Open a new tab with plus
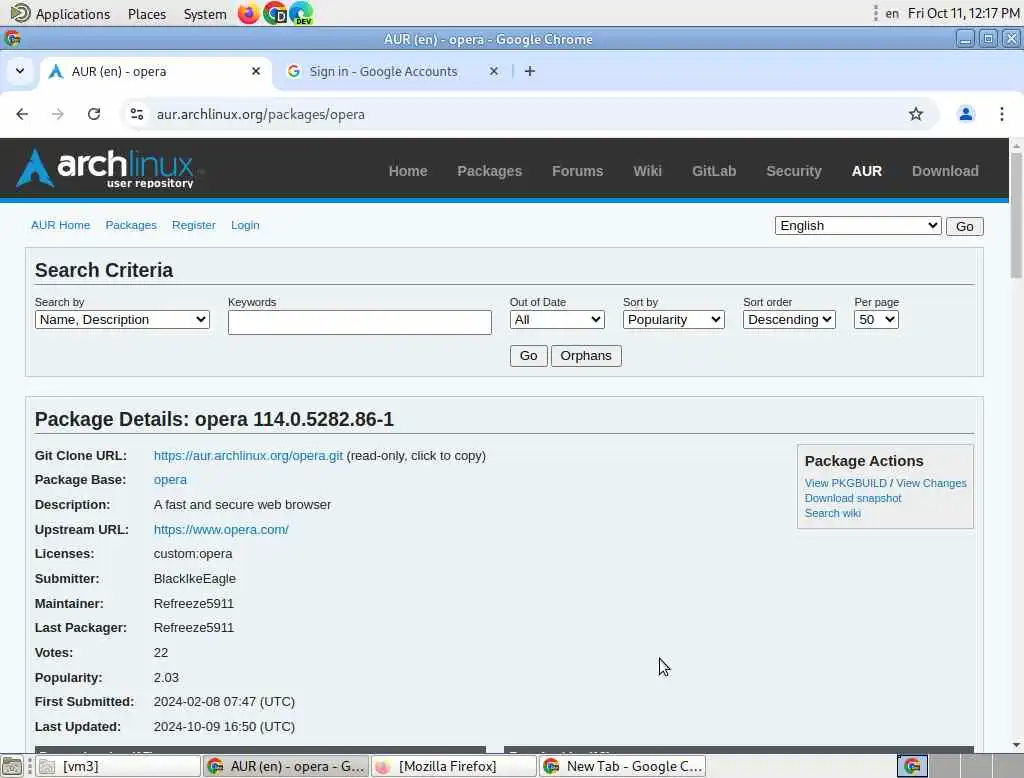The height and width of the screenshot is (778, 1024). pos(530,71)
